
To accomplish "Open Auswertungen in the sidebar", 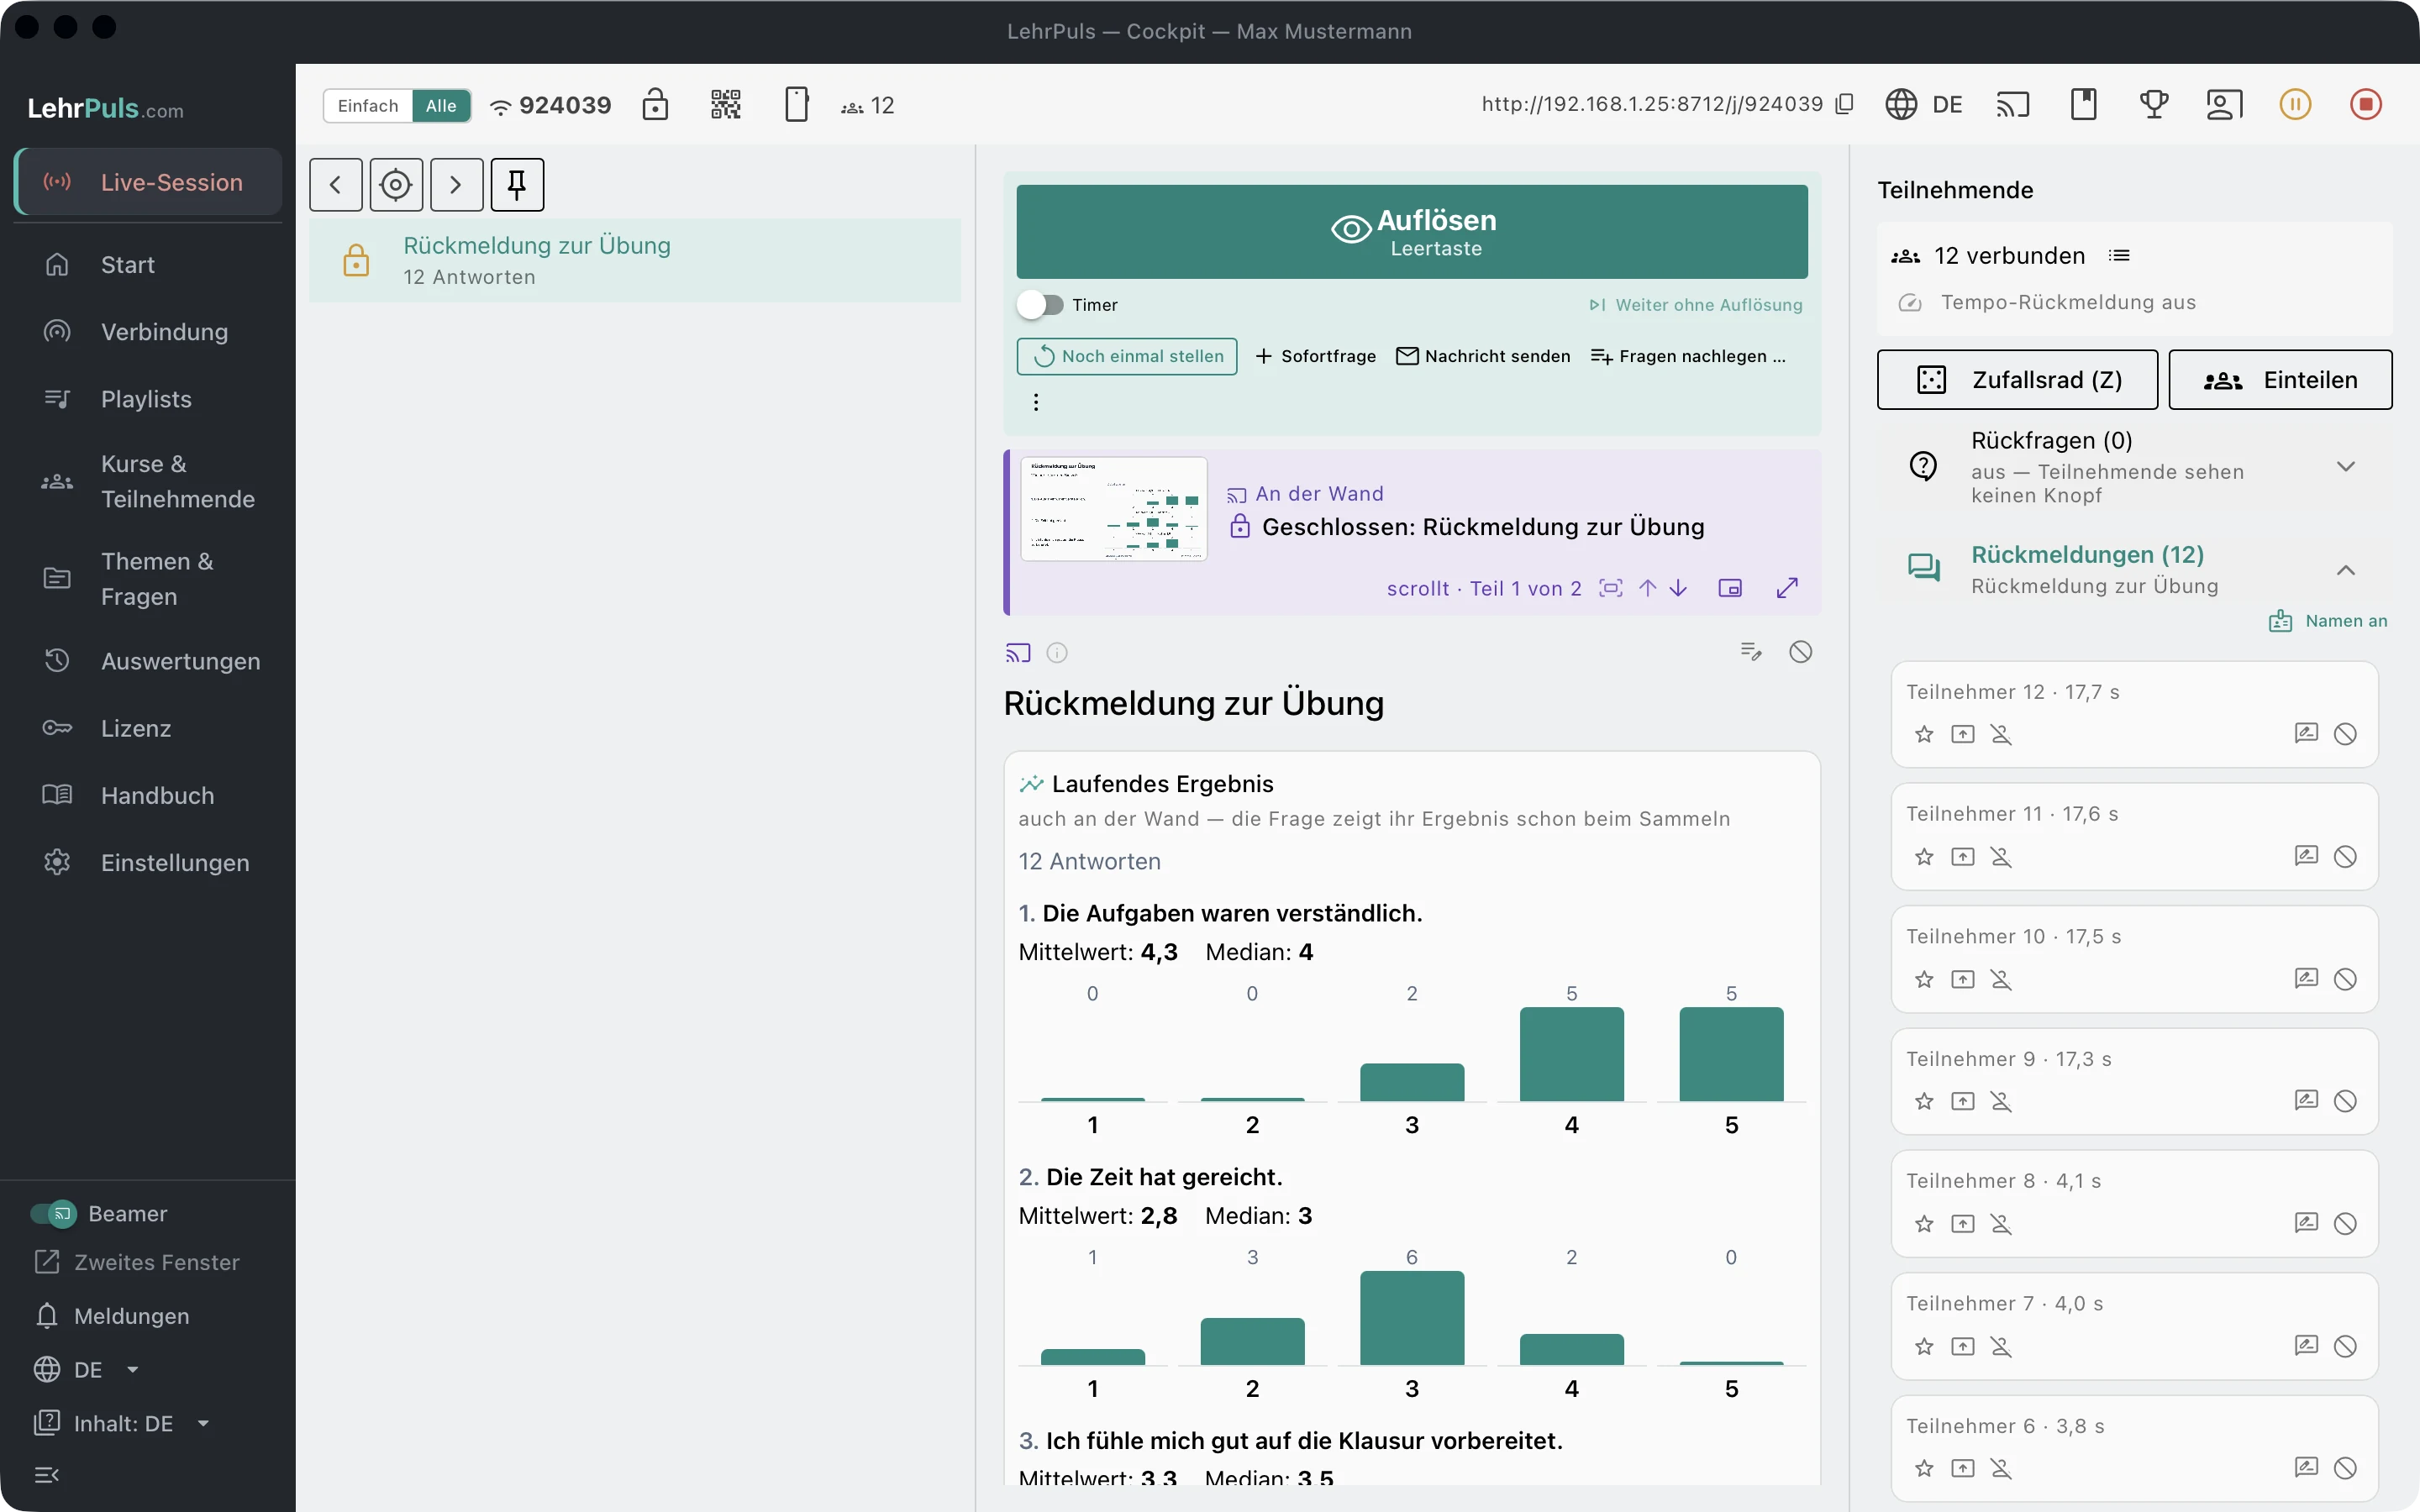I will [147, 661].
